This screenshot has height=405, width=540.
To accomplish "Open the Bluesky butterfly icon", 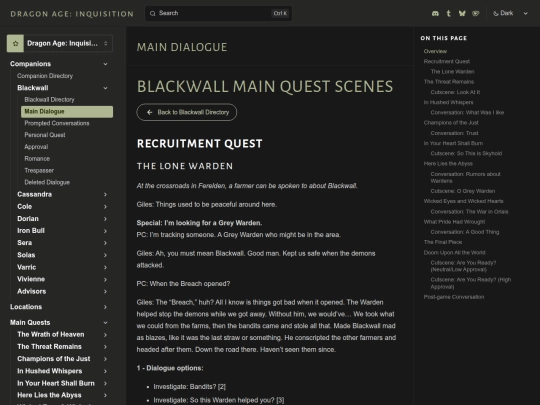I will pyautogui.click(x=462, y=13).
